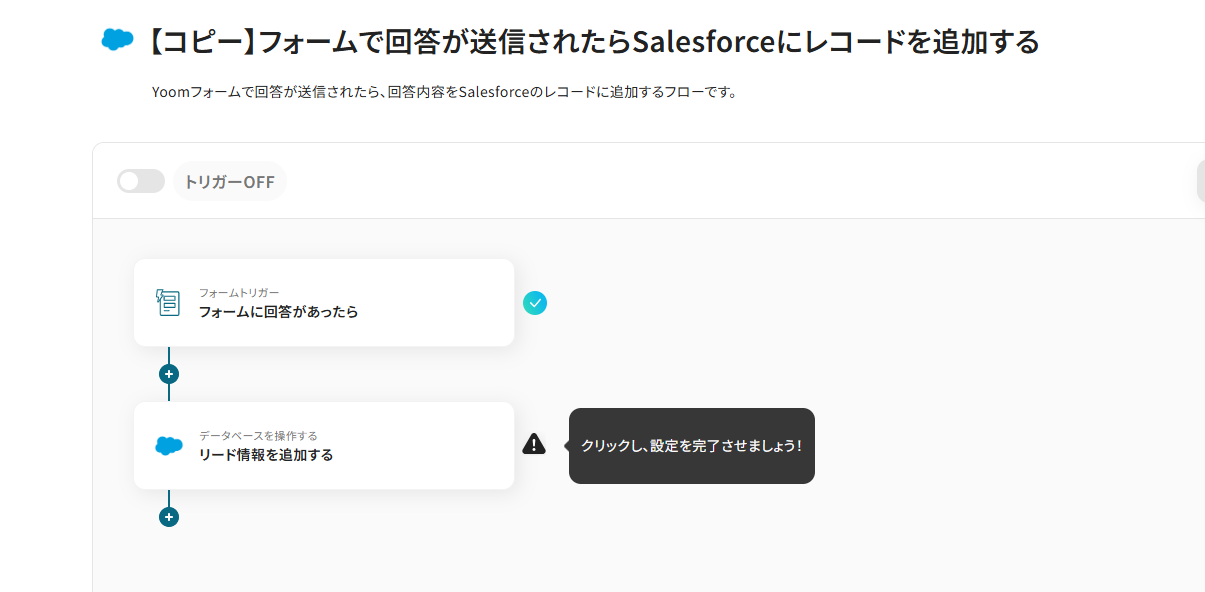Click the トリガーOFF status label
This screenshot has width=1205, height=592.
tap(229, 182)
